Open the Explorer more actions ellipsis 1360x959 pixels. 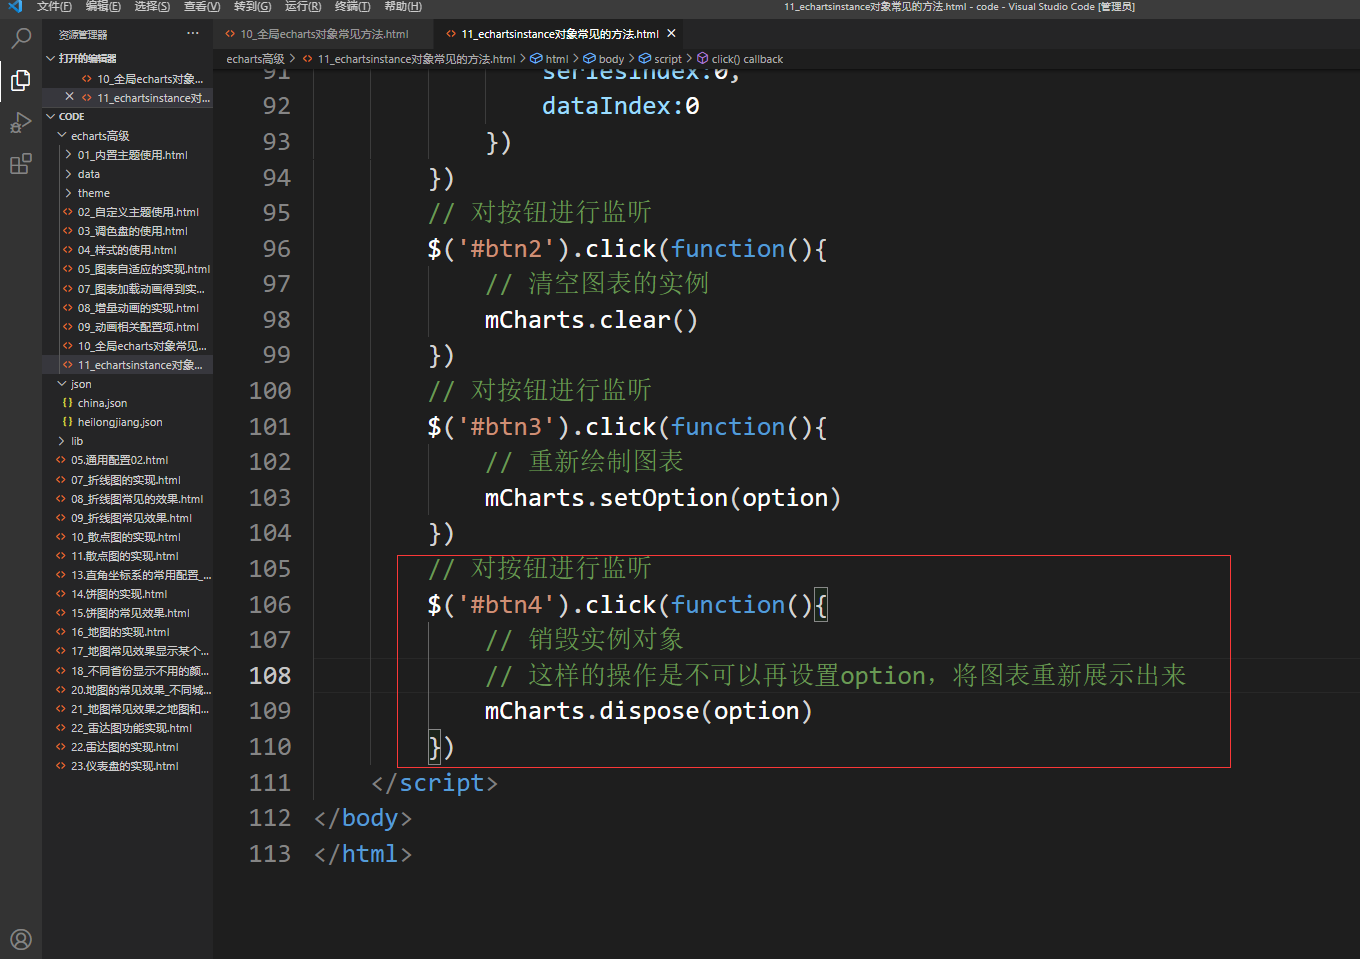coord(193,34)
